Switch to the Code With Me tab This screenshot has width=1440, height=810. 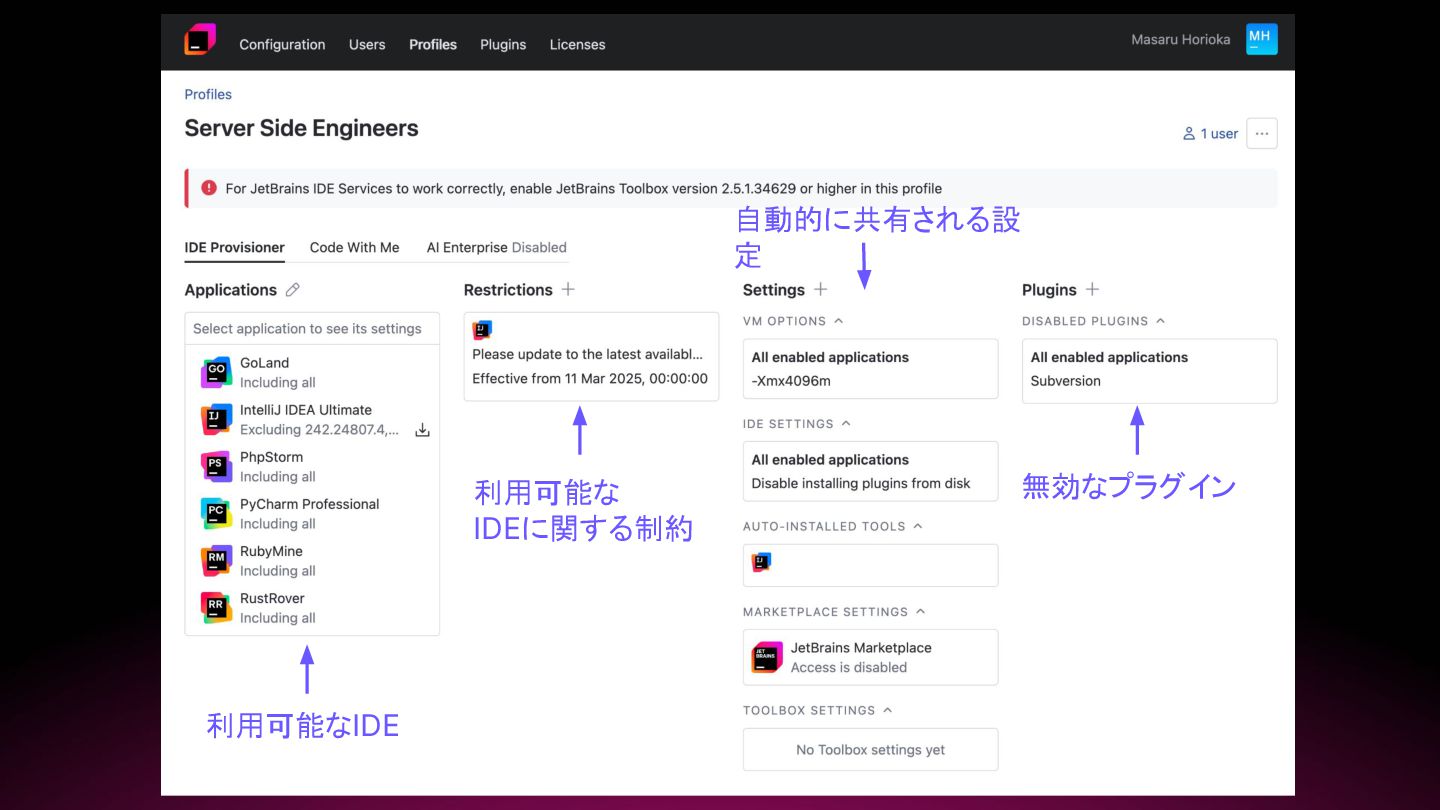tap(354, 247)
